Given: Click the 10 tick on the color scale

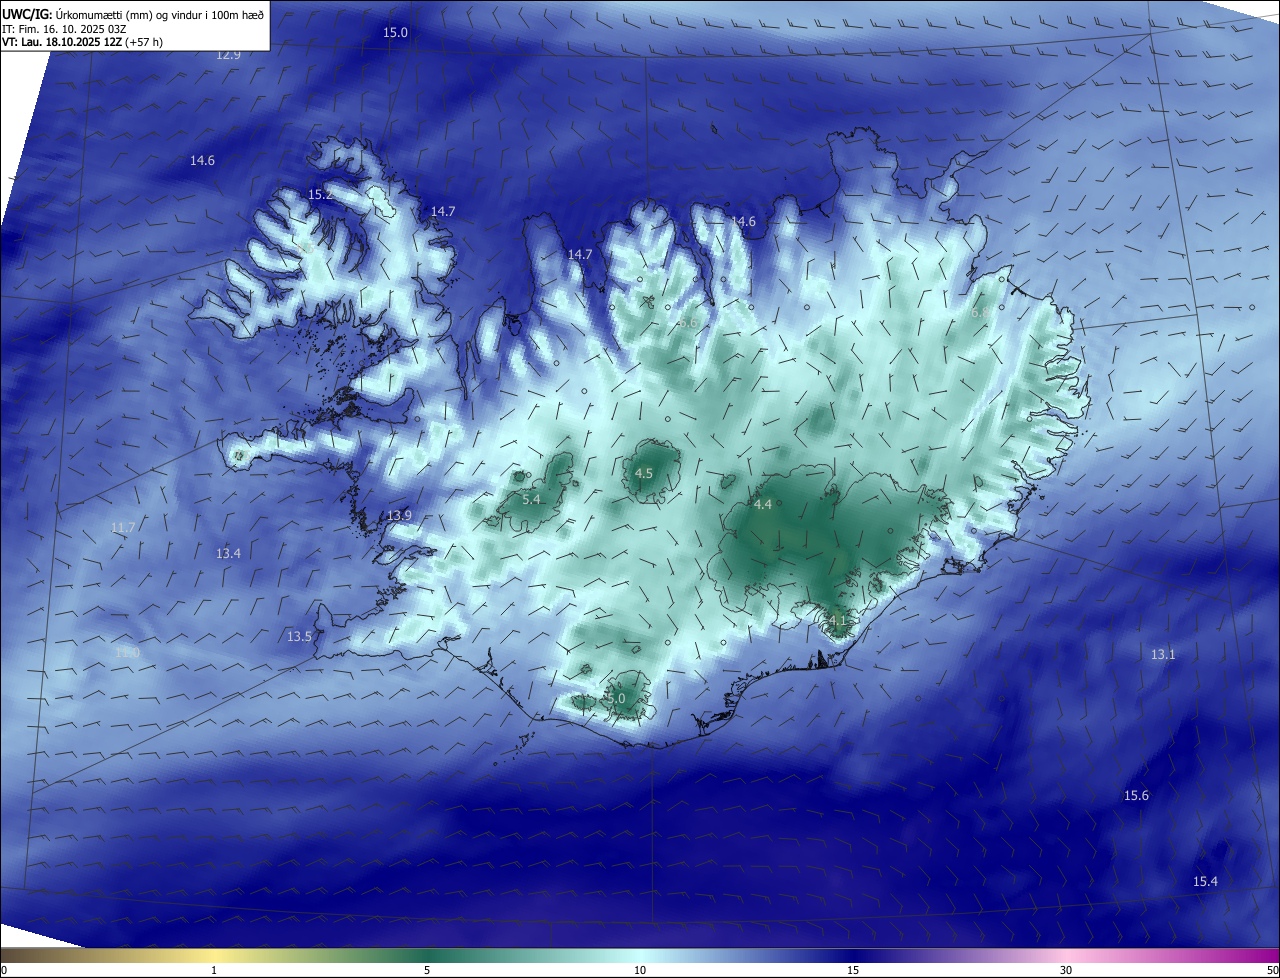Looking at the screenshot, I should point(640,970).
